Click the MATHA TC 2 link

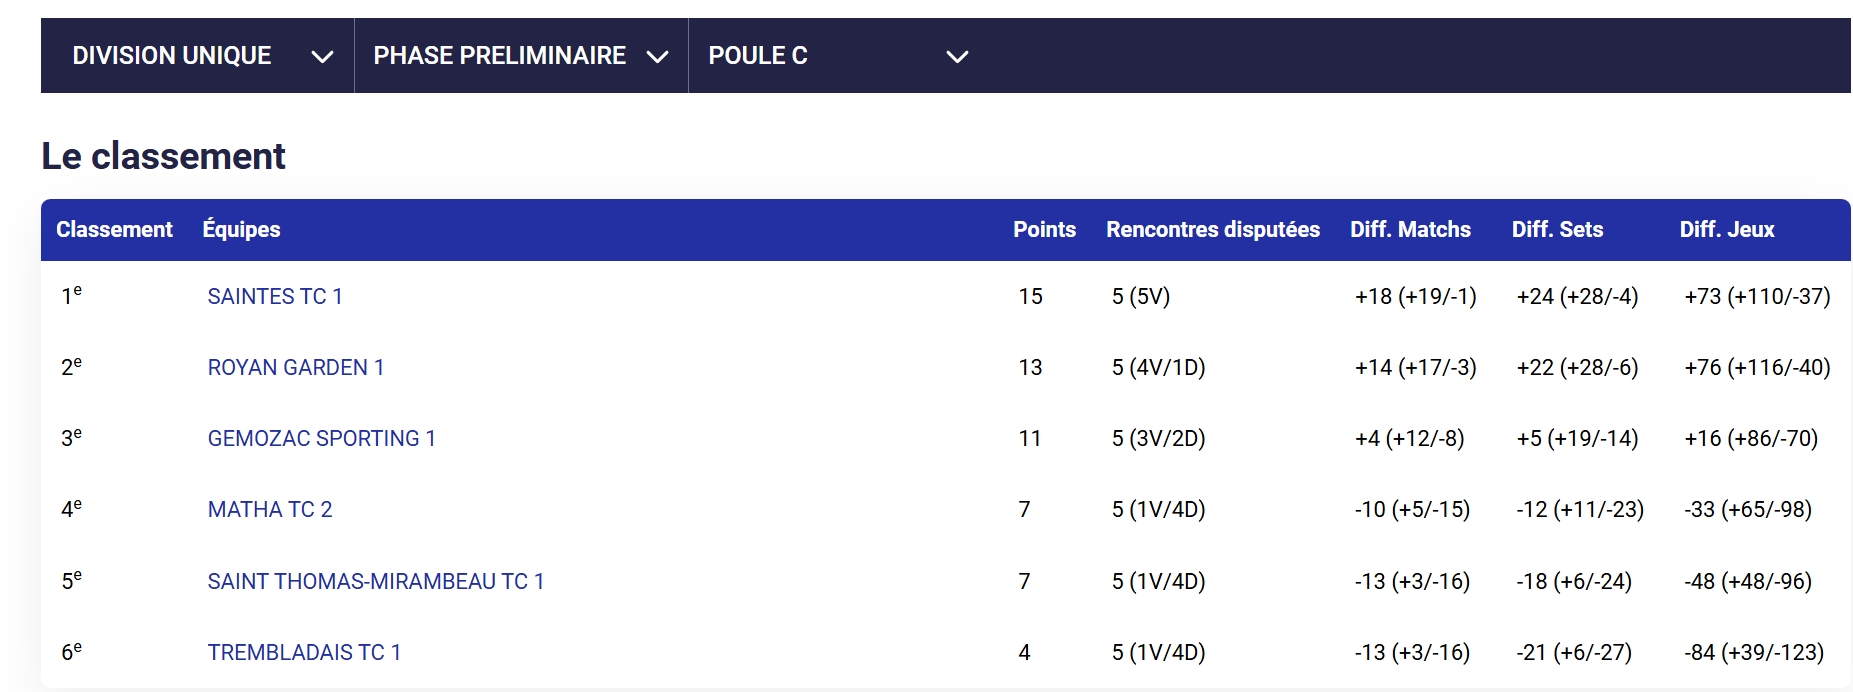pyautogui.click(x=270, y=510)
